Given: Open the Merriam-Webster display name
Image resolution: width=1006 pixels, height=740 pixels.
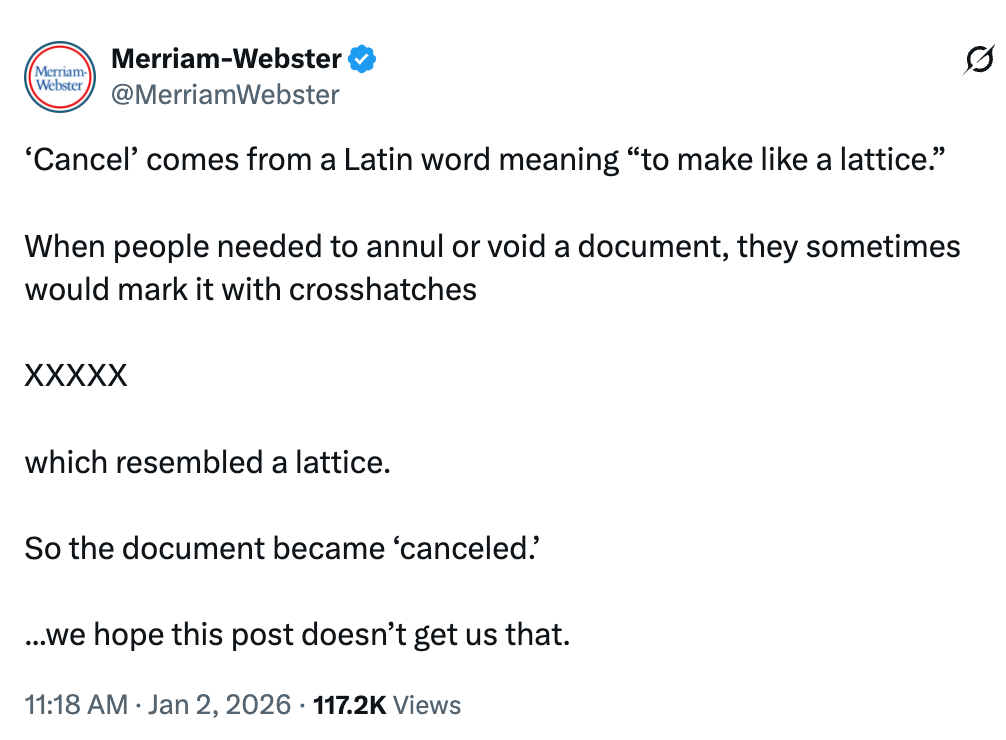Looking at the screenshot, I should 226,60.
